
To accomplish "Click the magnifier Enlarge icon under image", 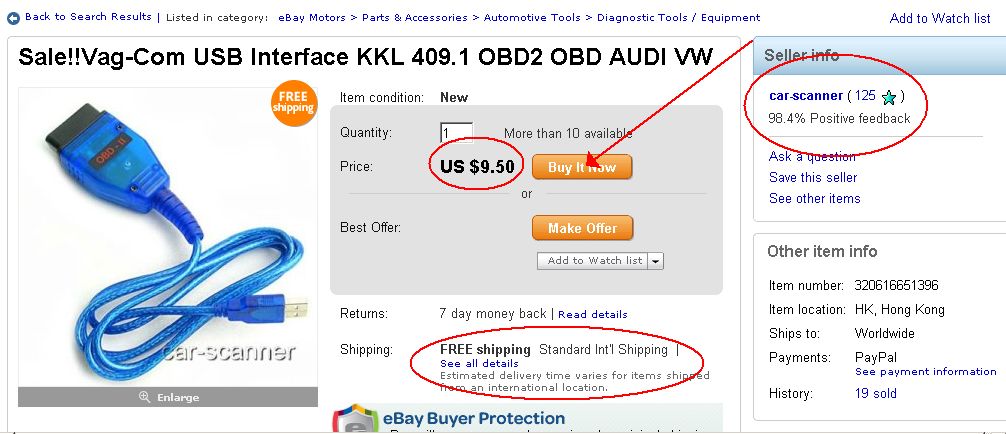I will tap(146, 397).
